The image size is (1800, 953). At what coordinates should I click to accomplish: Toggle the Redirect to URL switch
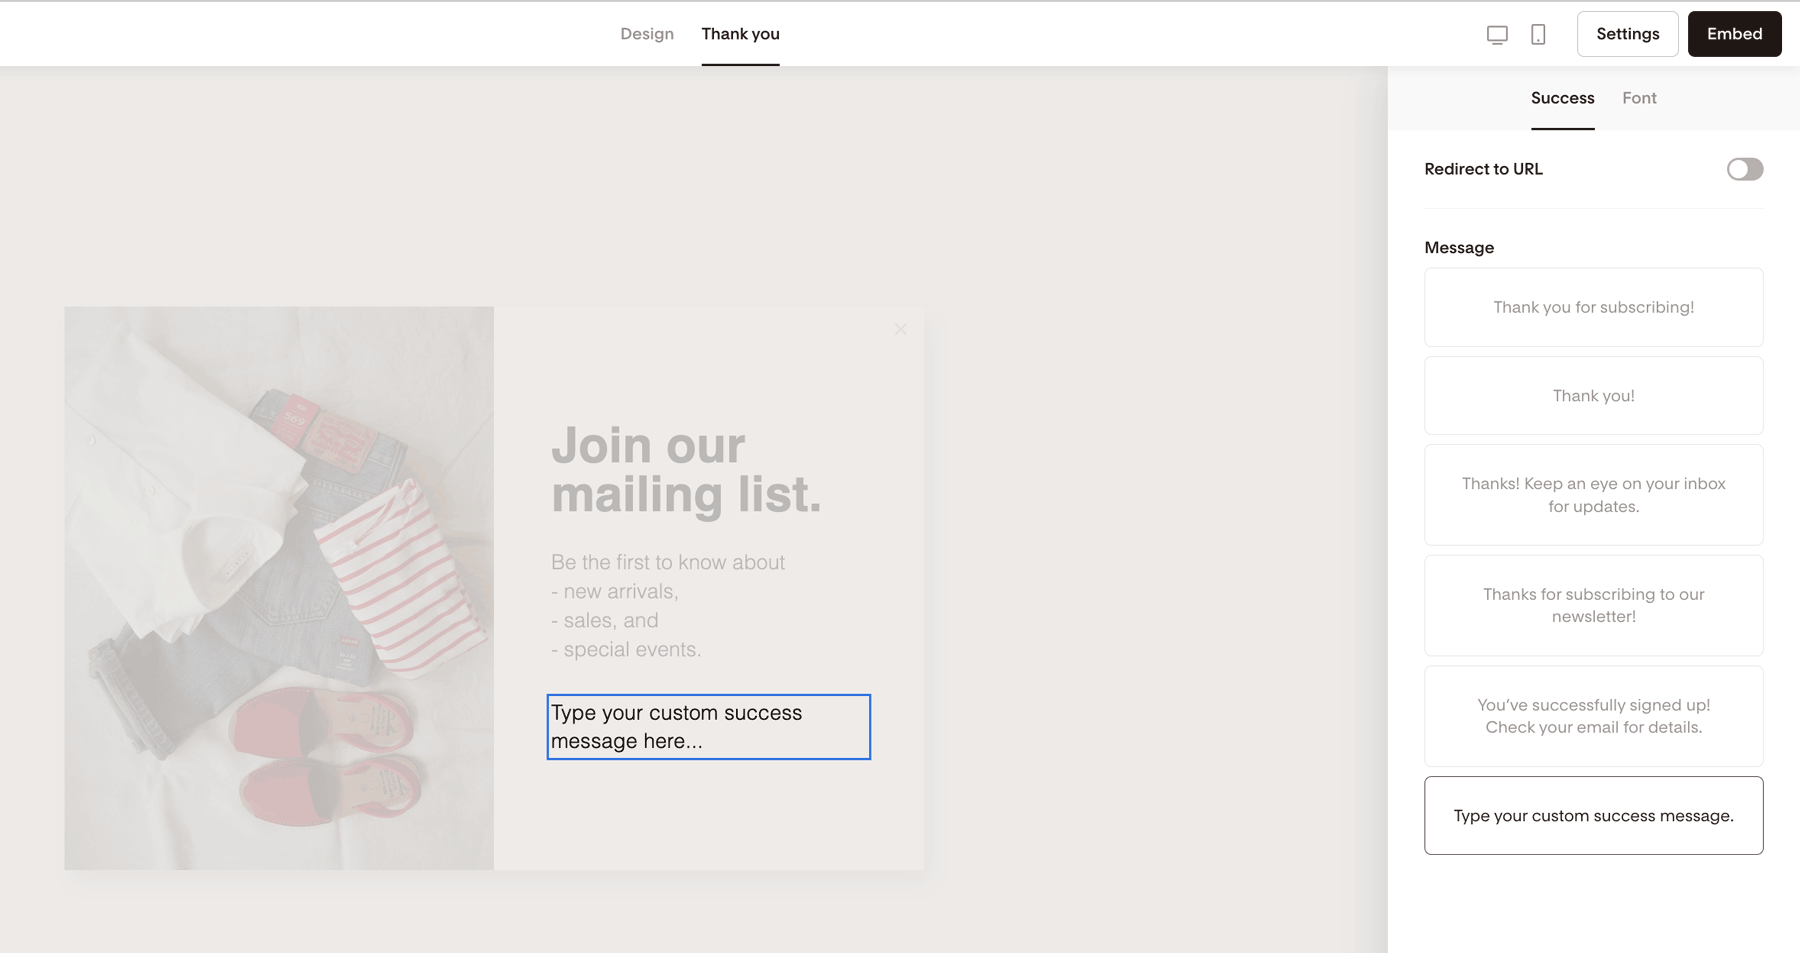click(x=1745, y=169)
